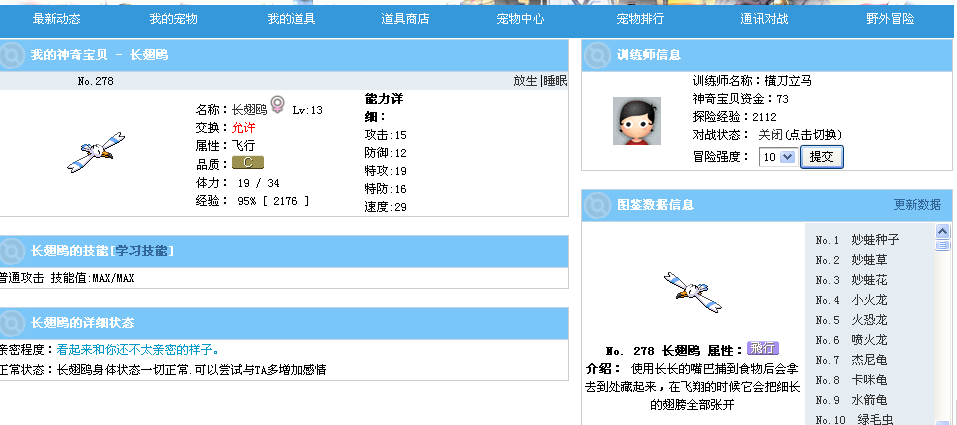Click the 长翅鸥 sprite in my pet panel
The width and height of the screenshot is (957, 425).
(96, 152)
